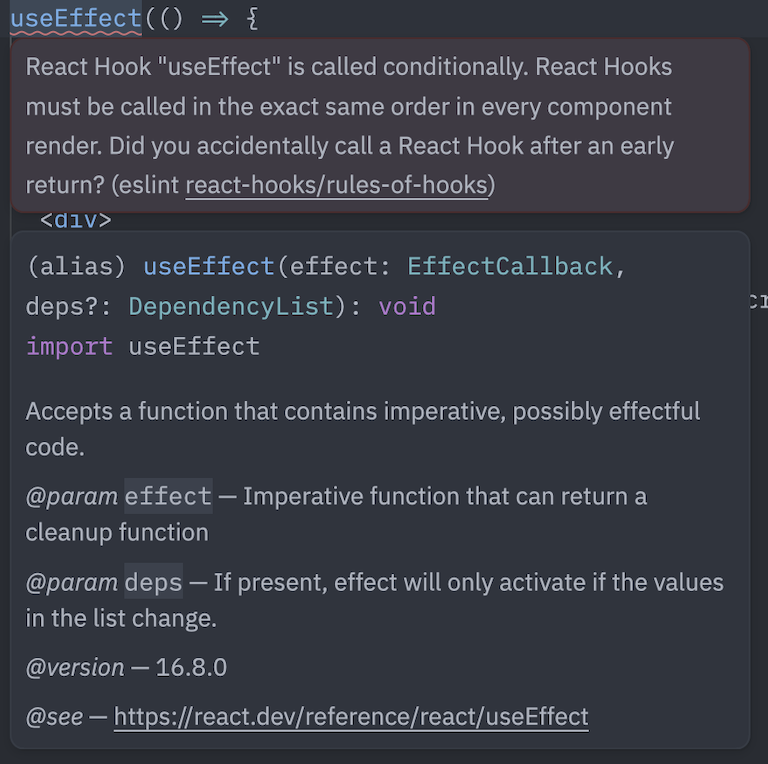Click useEffect after the import keyword
The height and width of the screenshot is (764, 768).
click(x=194, y=346)
